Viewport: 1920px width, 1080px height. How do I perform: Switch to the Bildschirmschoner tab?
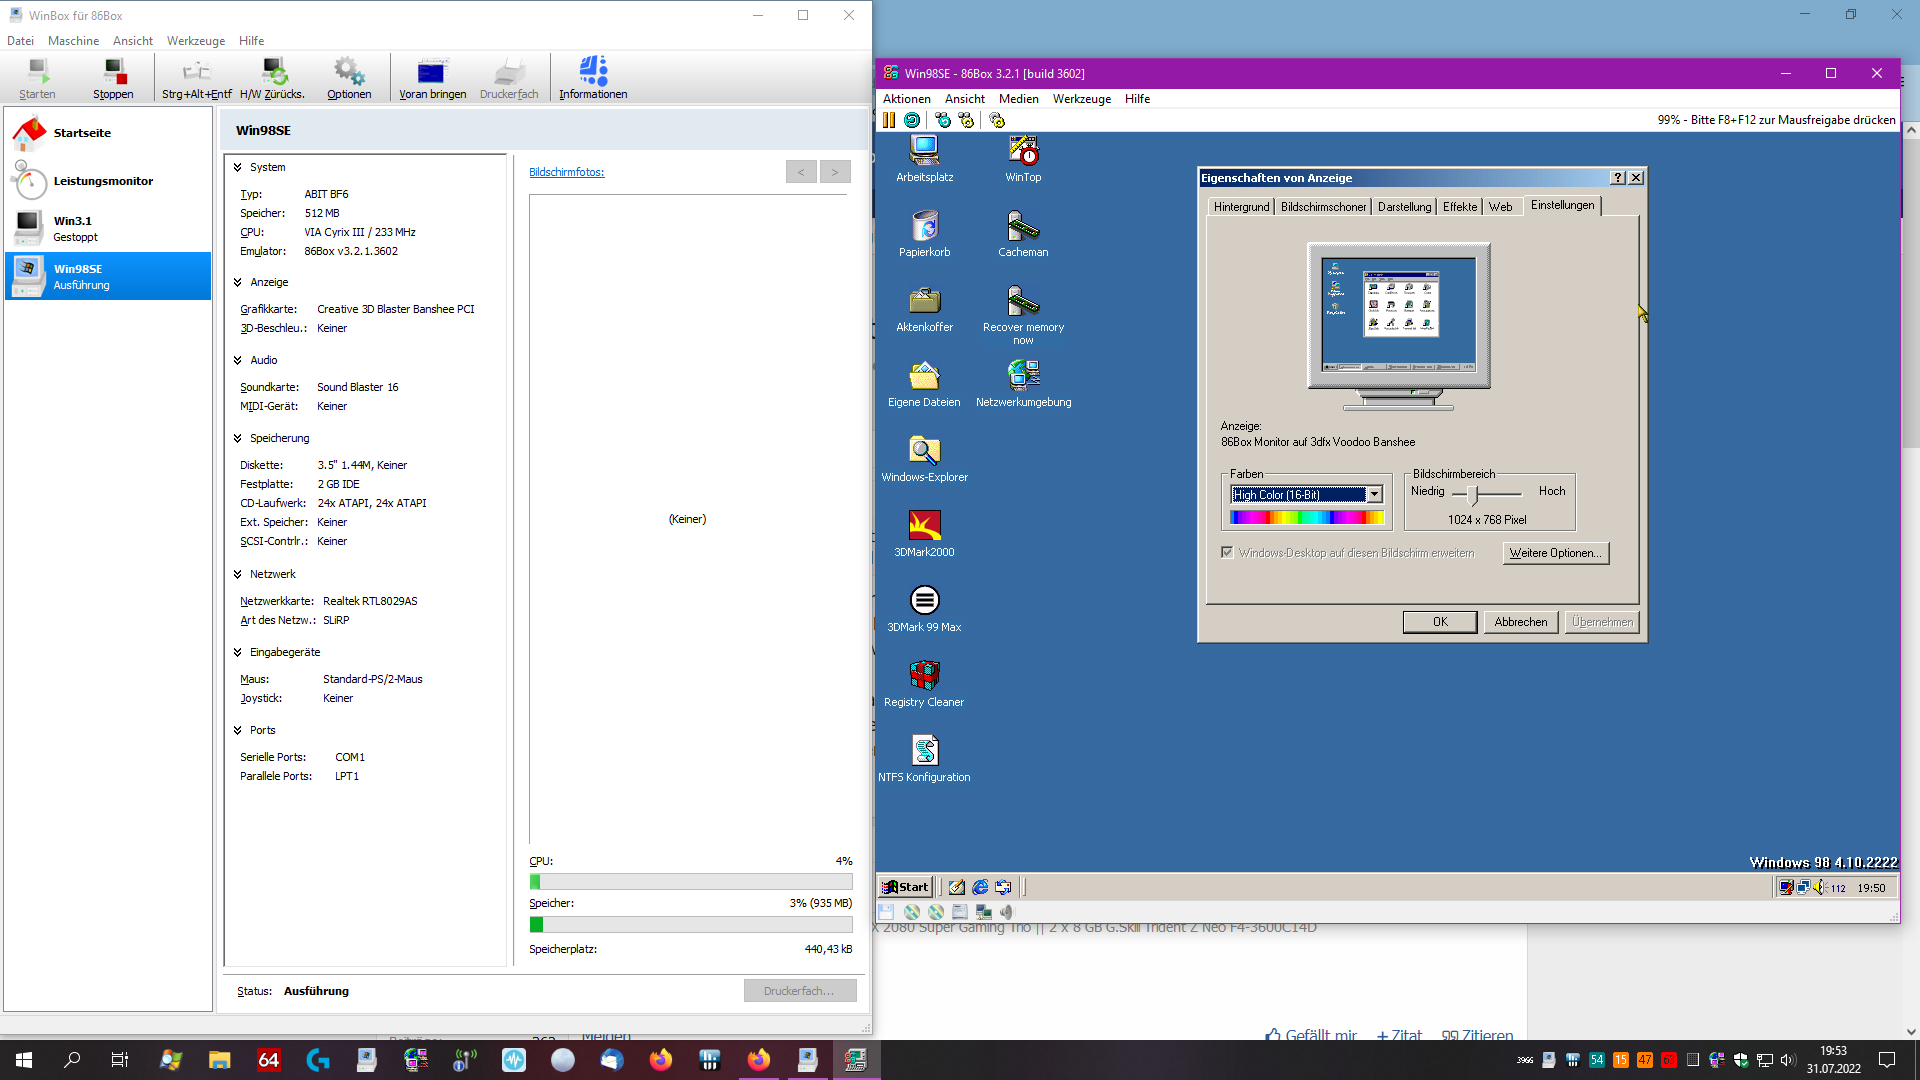(1323, 207)
